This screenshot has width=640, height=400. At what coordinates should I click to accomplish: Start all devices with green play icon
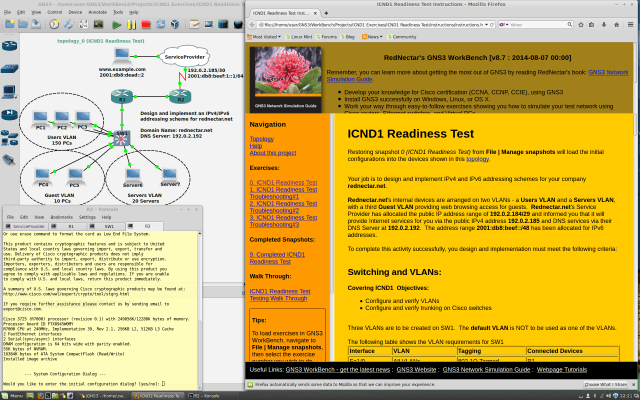point(117,25)
